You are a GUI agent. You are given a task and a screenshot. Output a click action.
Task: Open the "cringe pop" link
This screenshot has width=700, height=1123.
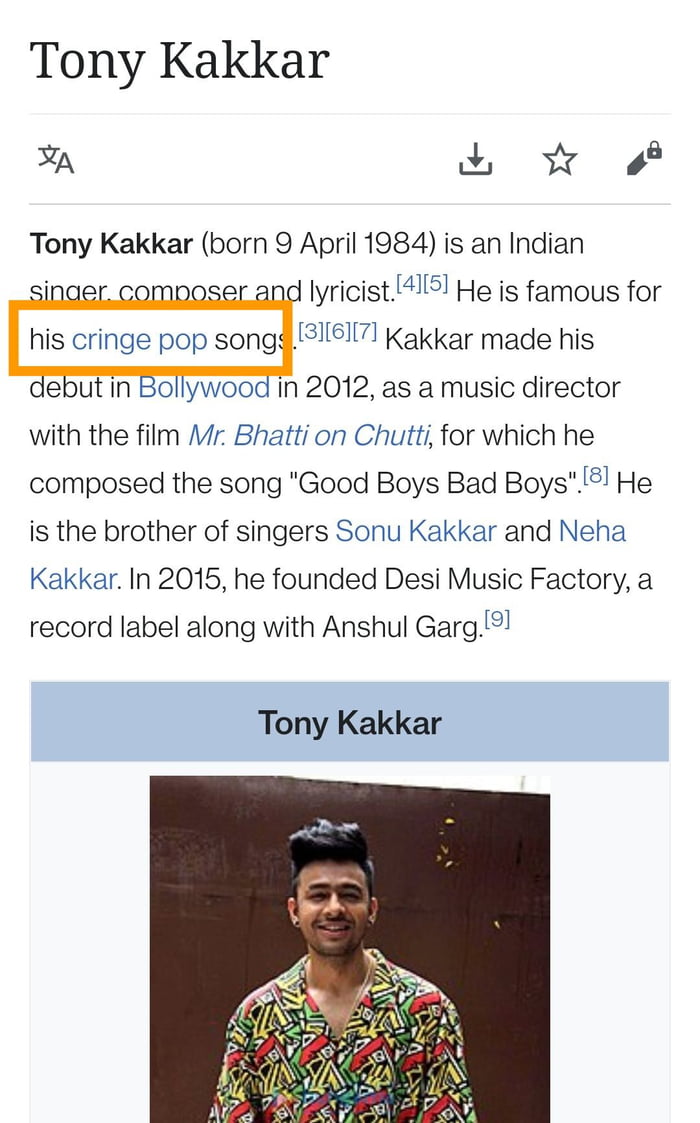click(139, 340)
